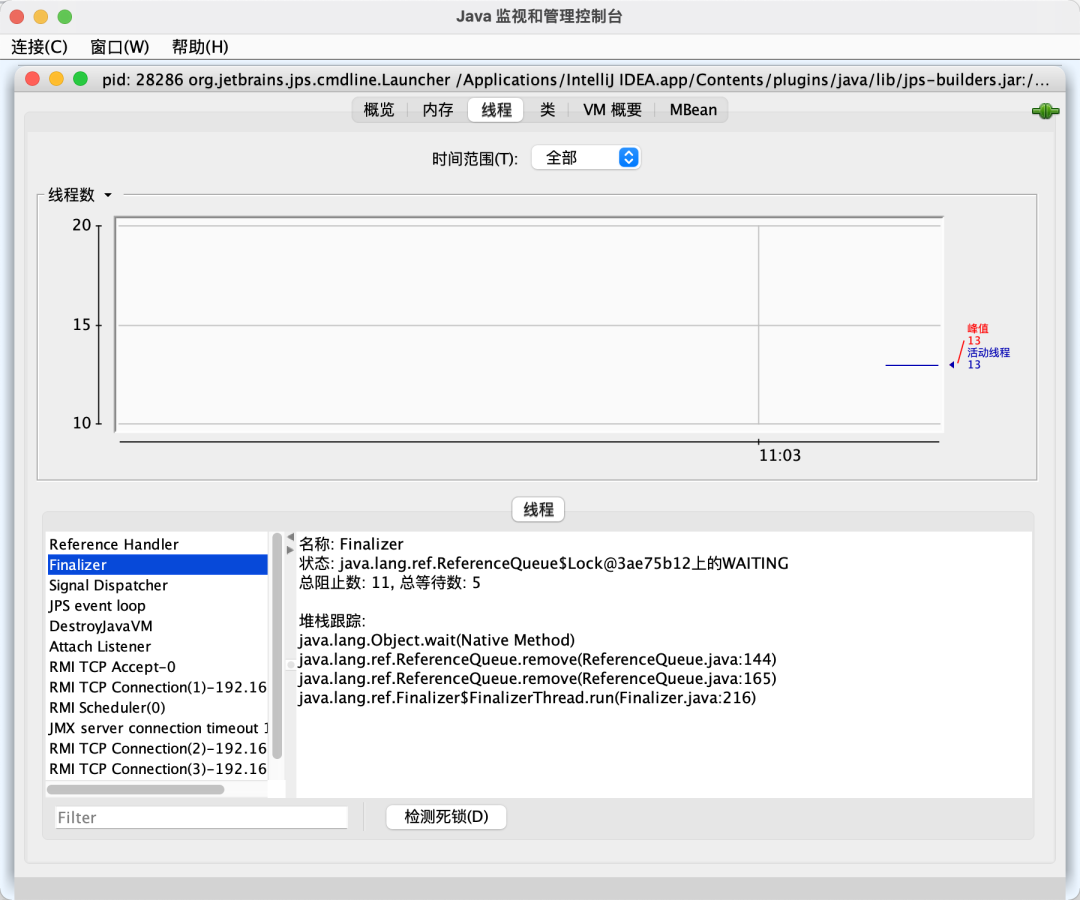The height and width of the screenshot is (900, 1080).
Task: Open the 连接(C) menu
Action: [x=40, y=47]
